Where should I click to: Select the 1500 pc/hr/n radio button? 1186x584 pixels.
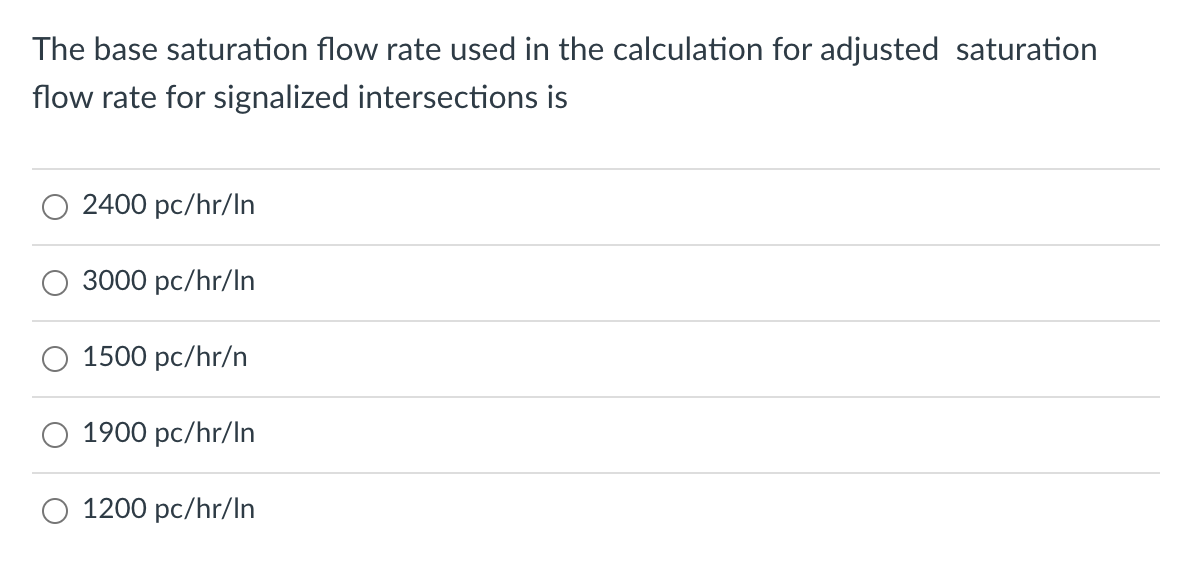click(x=55, y=358)
